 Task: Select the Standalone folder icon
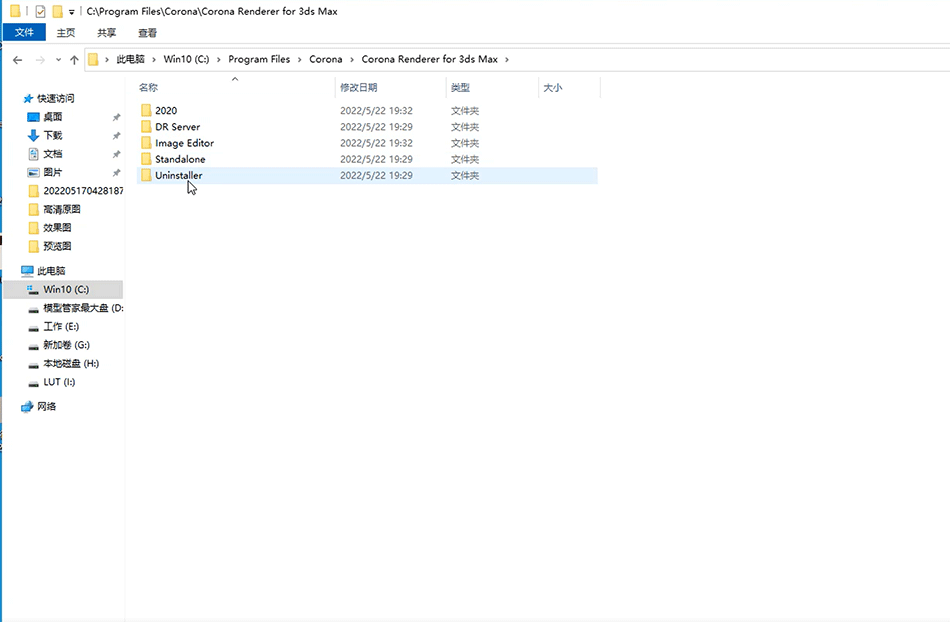pos(146,159)
